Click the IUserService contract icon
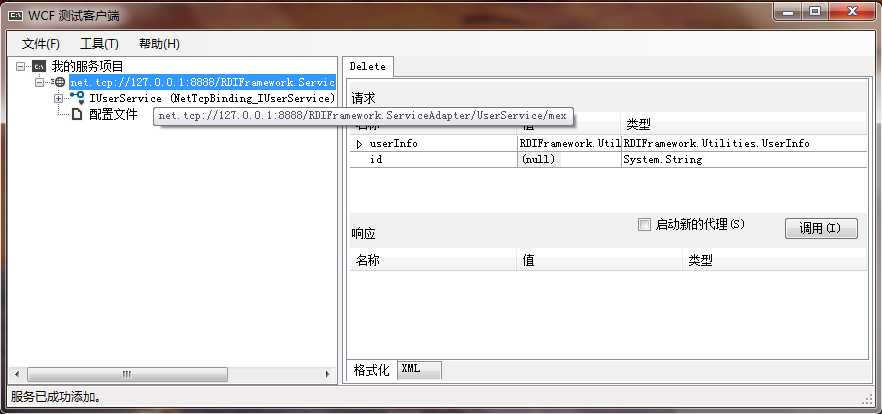This screenshot has width=882, height=414. (77, 97)
